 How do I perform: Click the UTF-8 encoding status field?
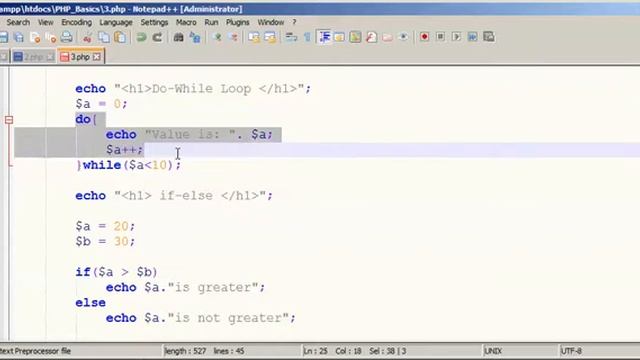pos(571,351)
